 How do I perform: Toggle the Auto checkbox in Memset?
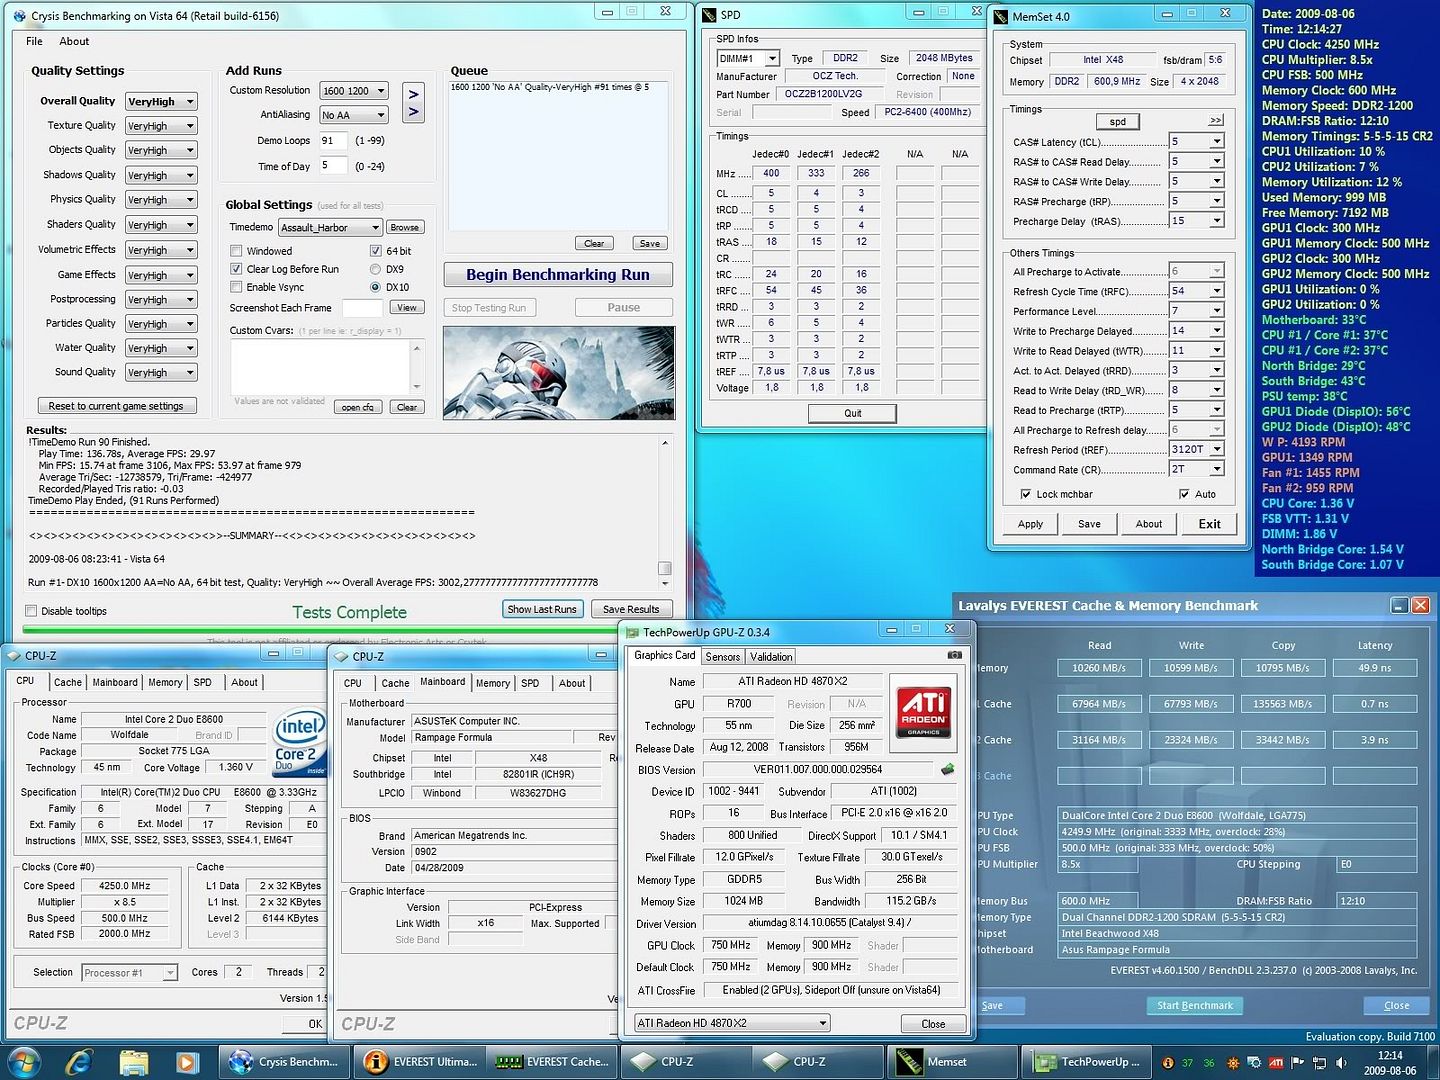1184,494
